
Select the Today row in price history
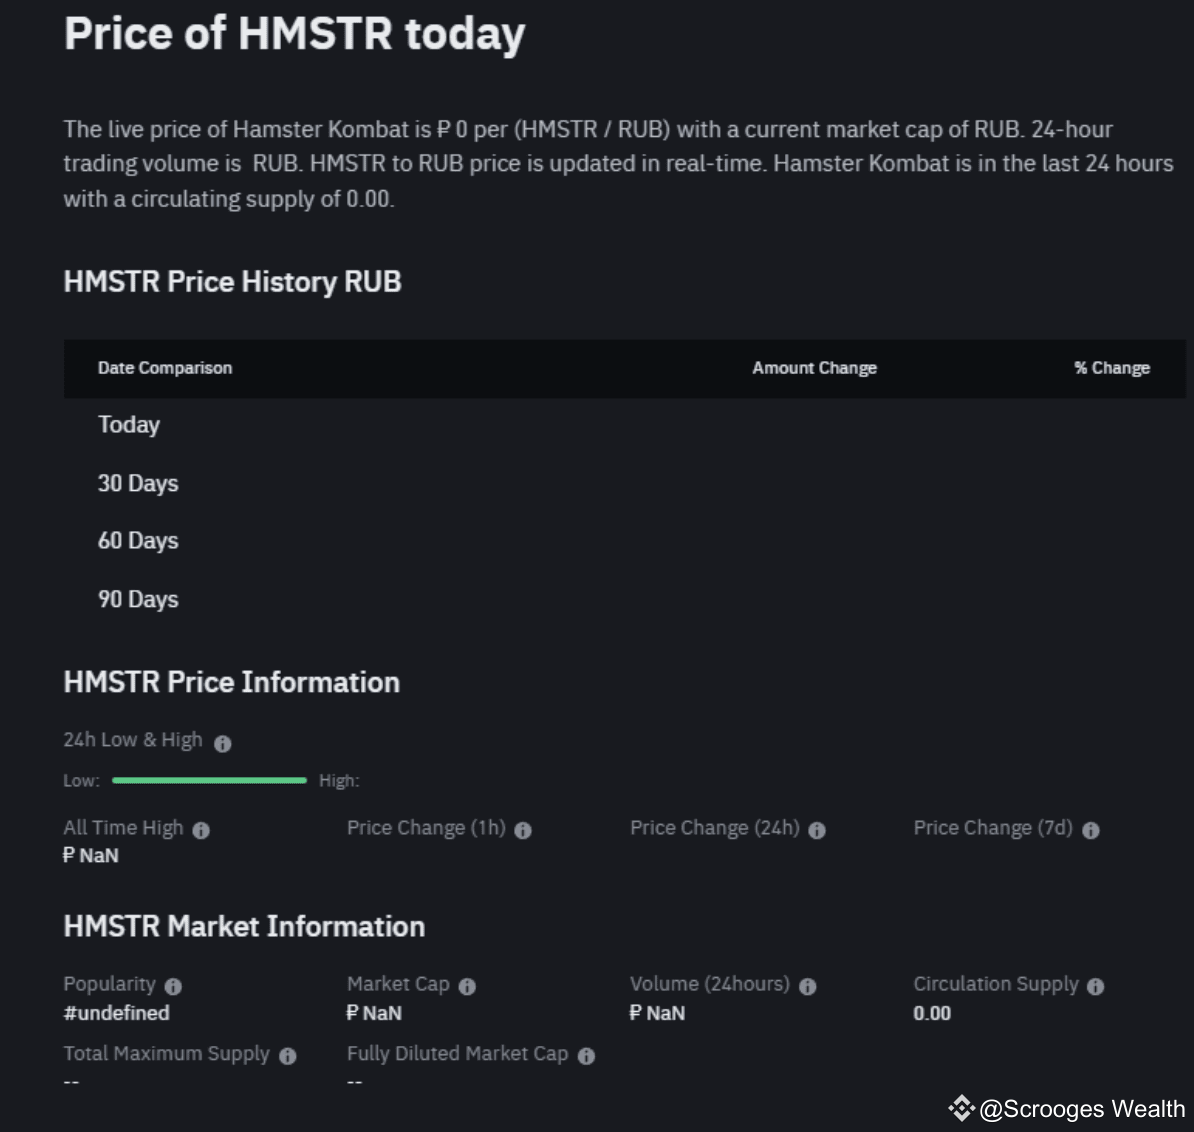(129, 425)
